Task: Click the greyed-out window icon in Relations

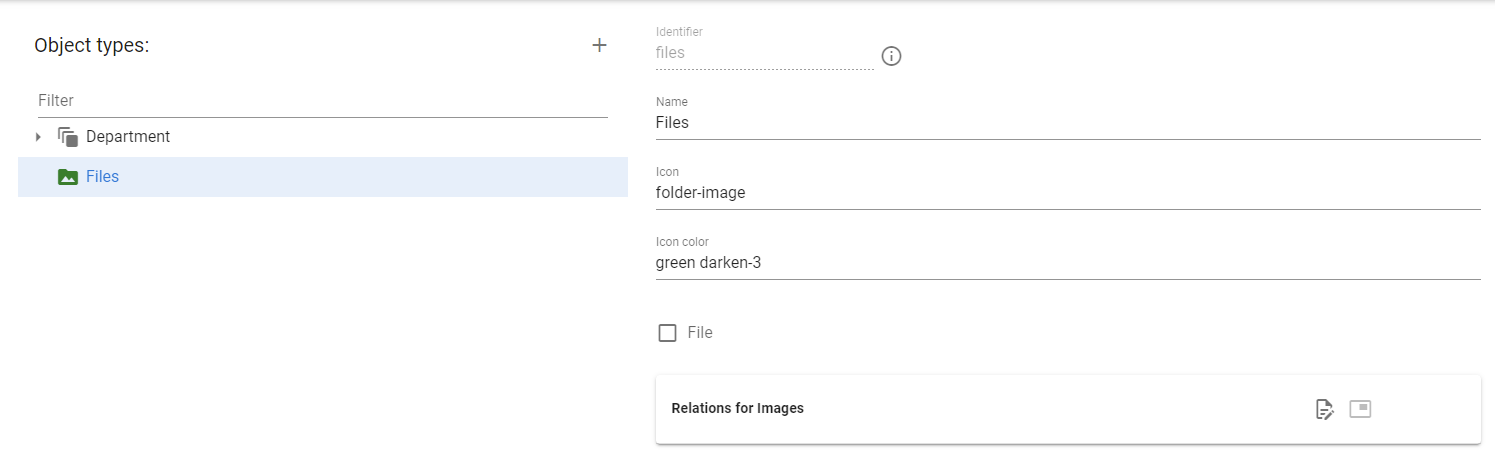Action: pos(1360,408)
